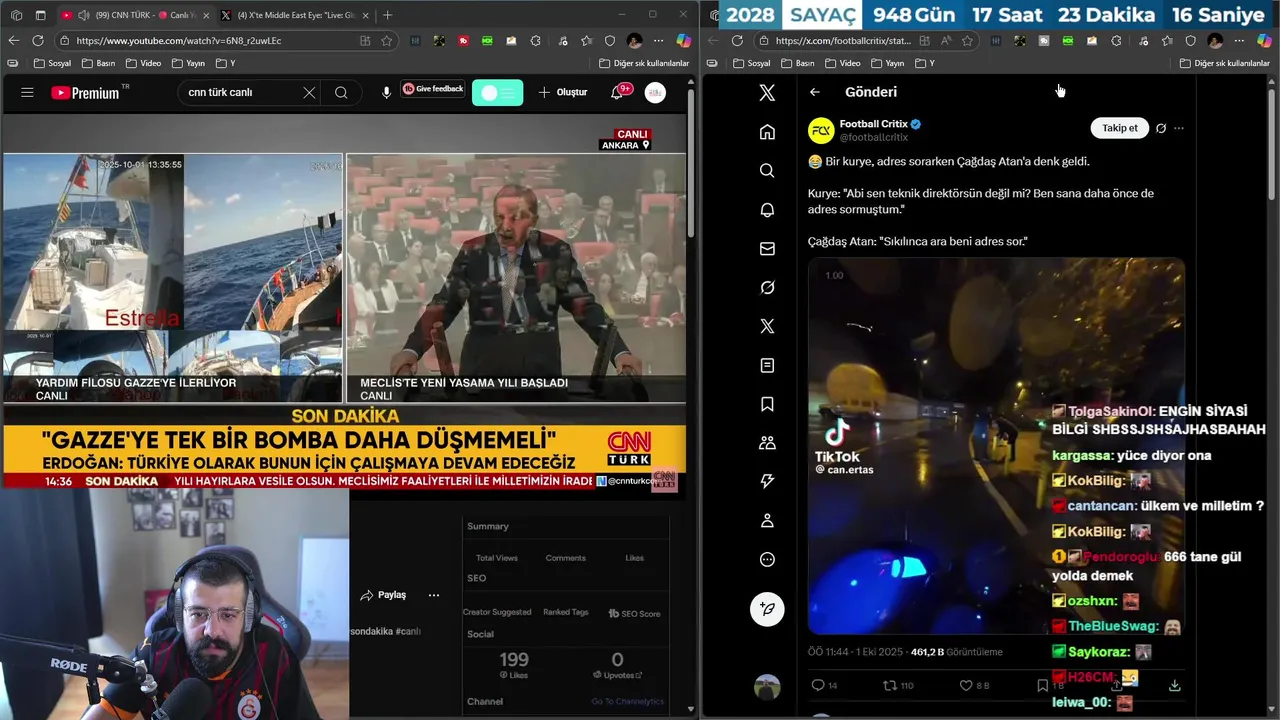The width and height of the screenshot is (1280, 720).
Task: Open X Profile person icon
Action: point(767,521)
